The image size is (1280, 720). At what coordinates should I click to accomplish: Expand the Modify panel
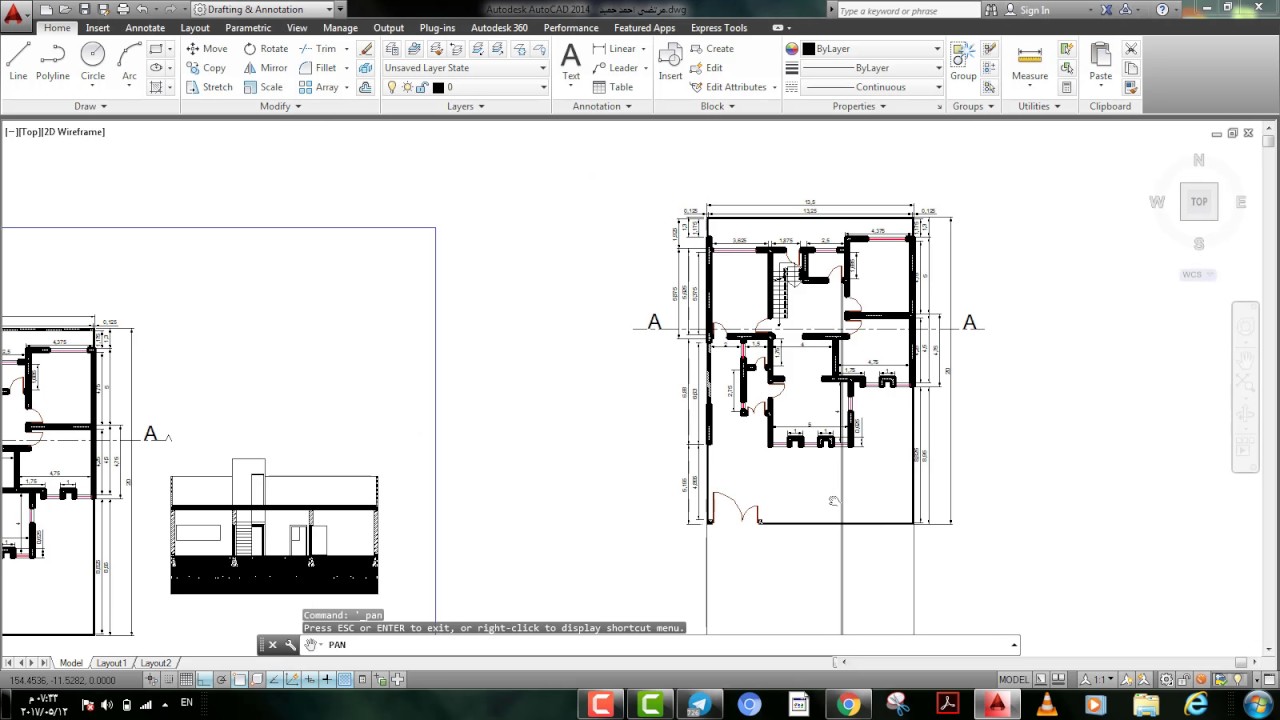[x=280, y=106]
